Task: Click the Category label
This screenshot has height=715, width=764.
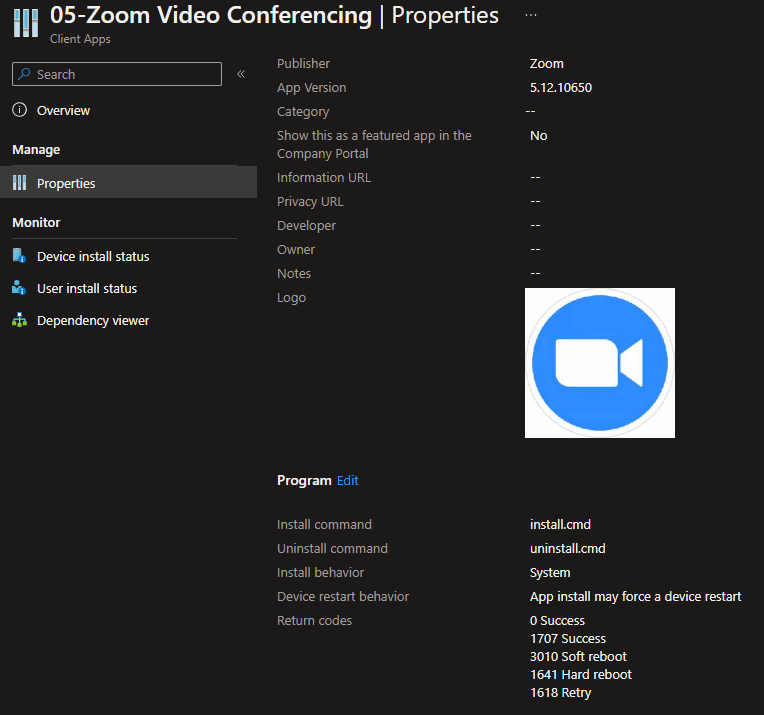Action: pyautogui.click(x=303, y=112)
